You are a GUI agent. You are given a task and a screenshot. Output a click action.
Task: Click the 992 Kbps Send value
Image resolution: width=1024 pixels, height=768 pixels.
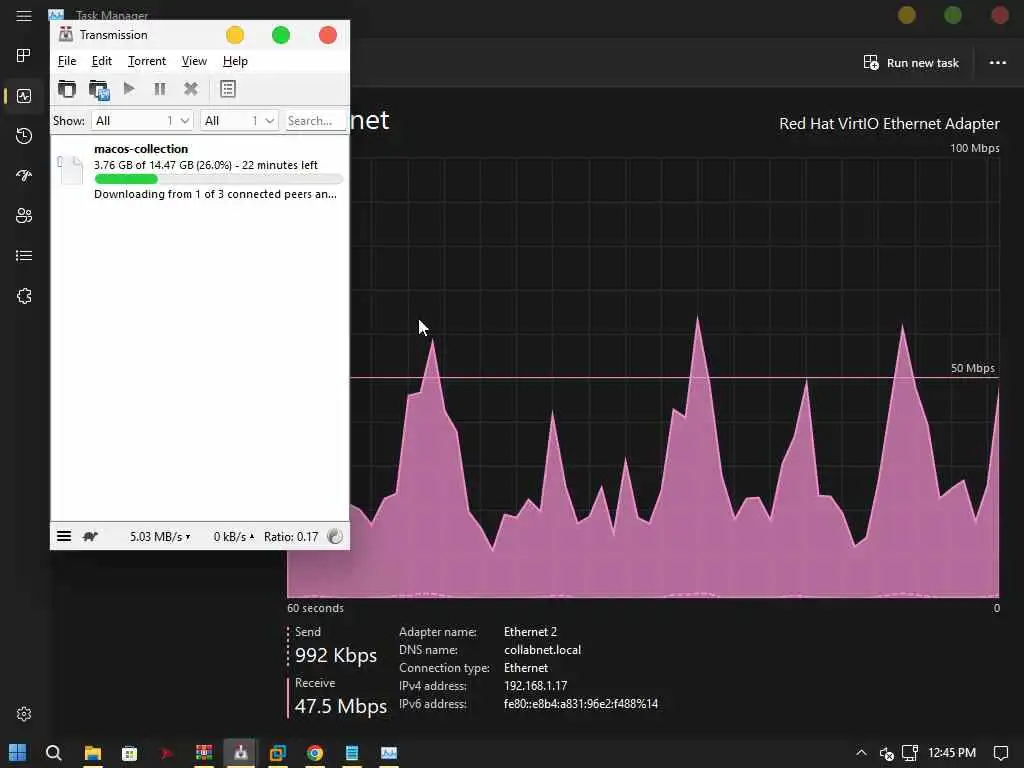click(336, 655)
